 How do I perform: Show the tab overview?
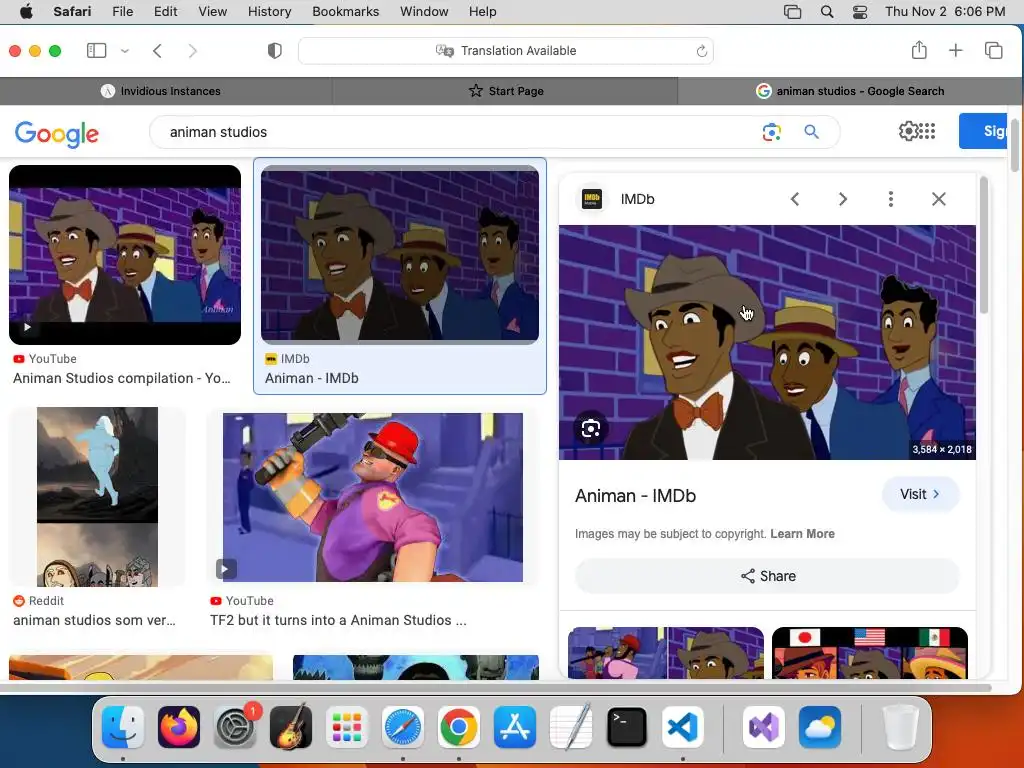993,50
